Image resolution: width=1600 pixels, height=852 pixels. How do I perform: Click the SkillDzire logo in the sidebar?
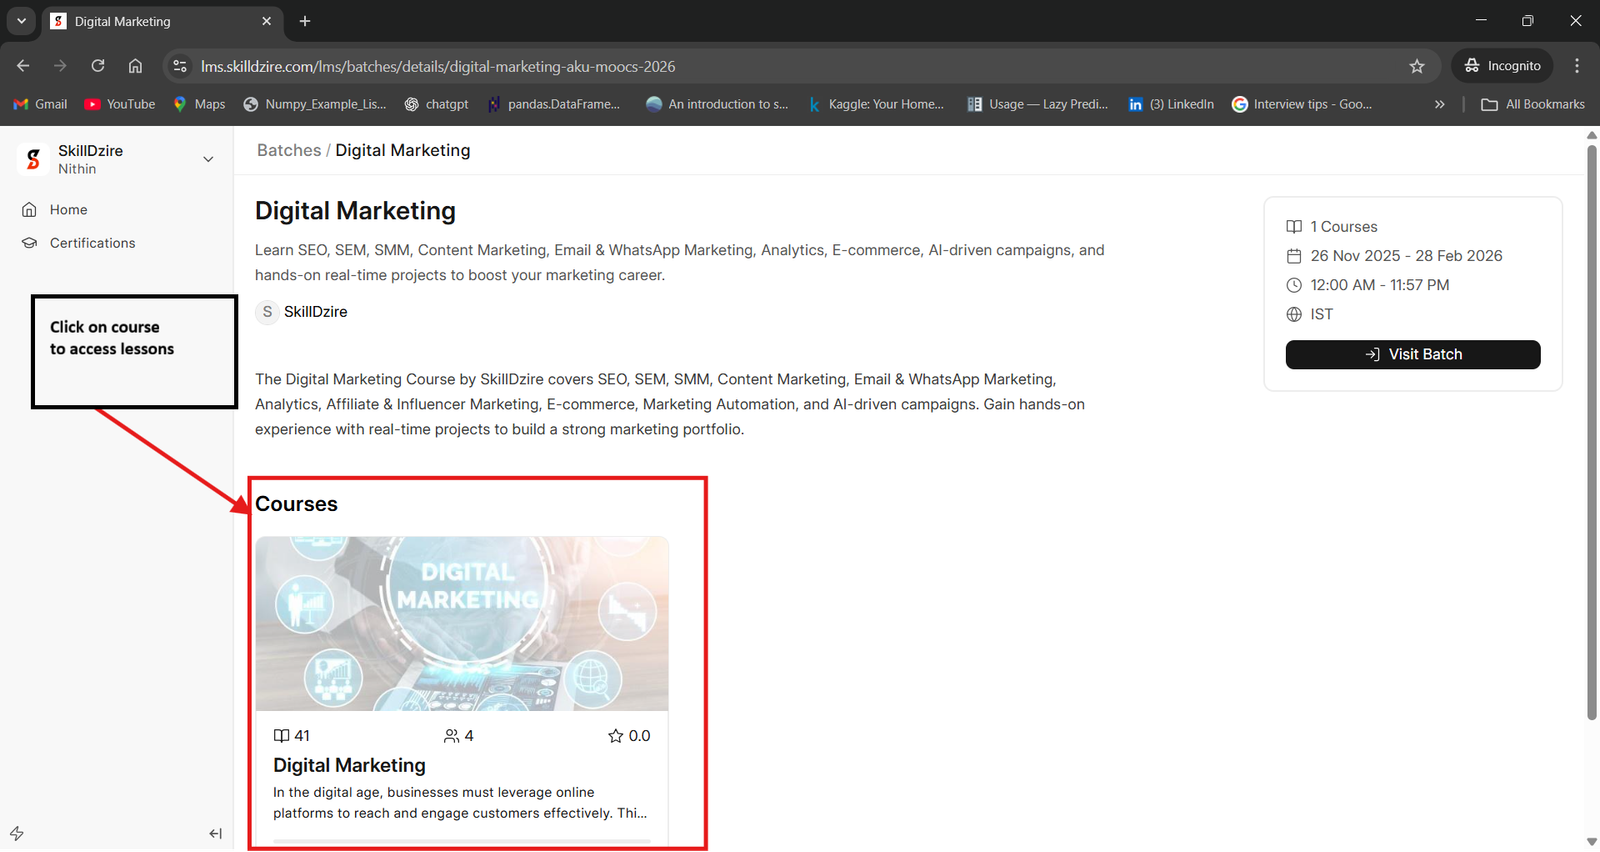point(33,159)
